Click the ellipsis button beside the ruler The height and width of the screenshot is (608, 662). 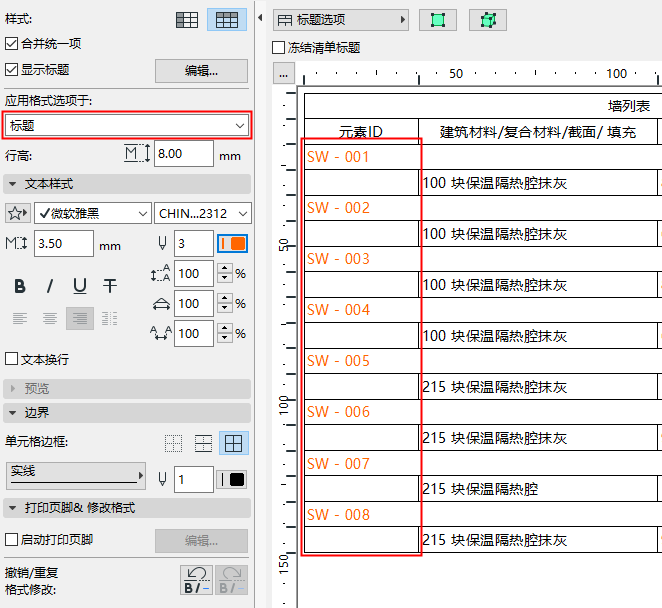coord(284,74)
